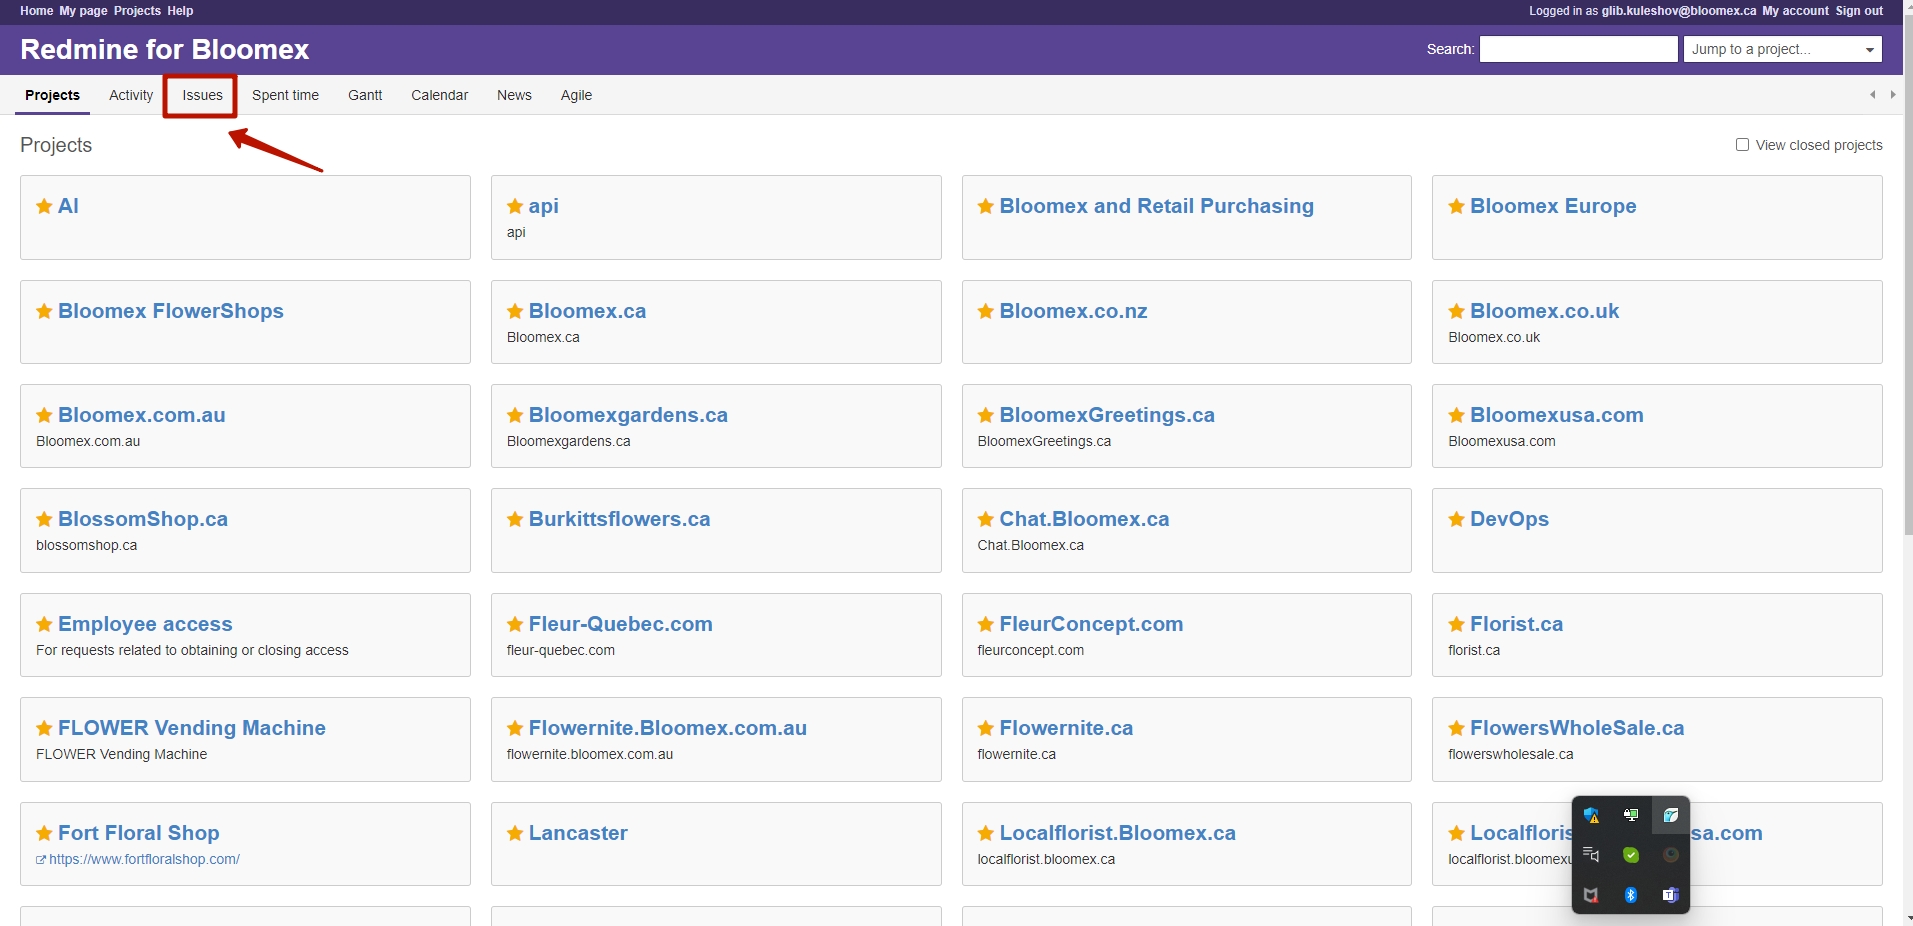Image resolution: width=1913 pixels, height=926 pixels.
Task: Open the Calendar tab
Action: click(x=439, y=95)
